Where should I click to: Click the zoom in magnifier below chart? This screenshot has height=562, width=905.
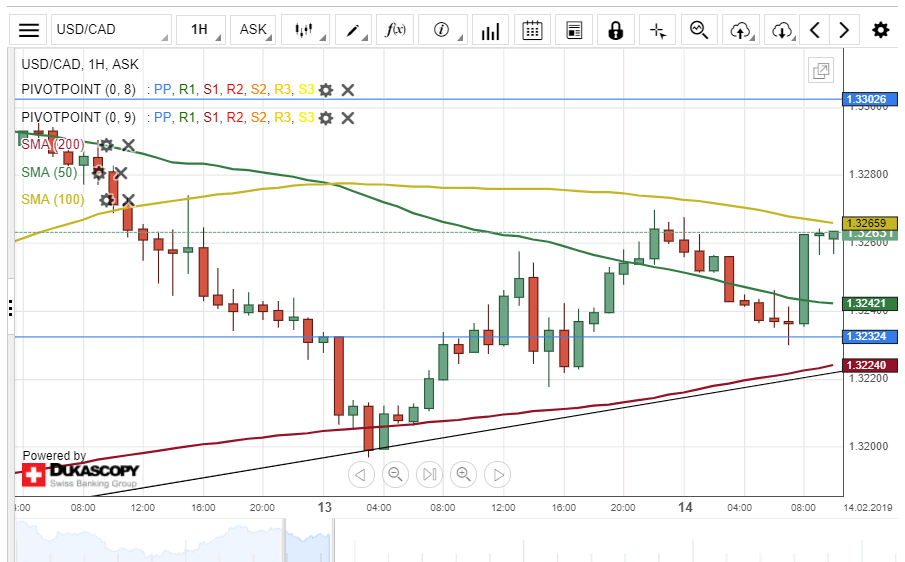(463, 474)
